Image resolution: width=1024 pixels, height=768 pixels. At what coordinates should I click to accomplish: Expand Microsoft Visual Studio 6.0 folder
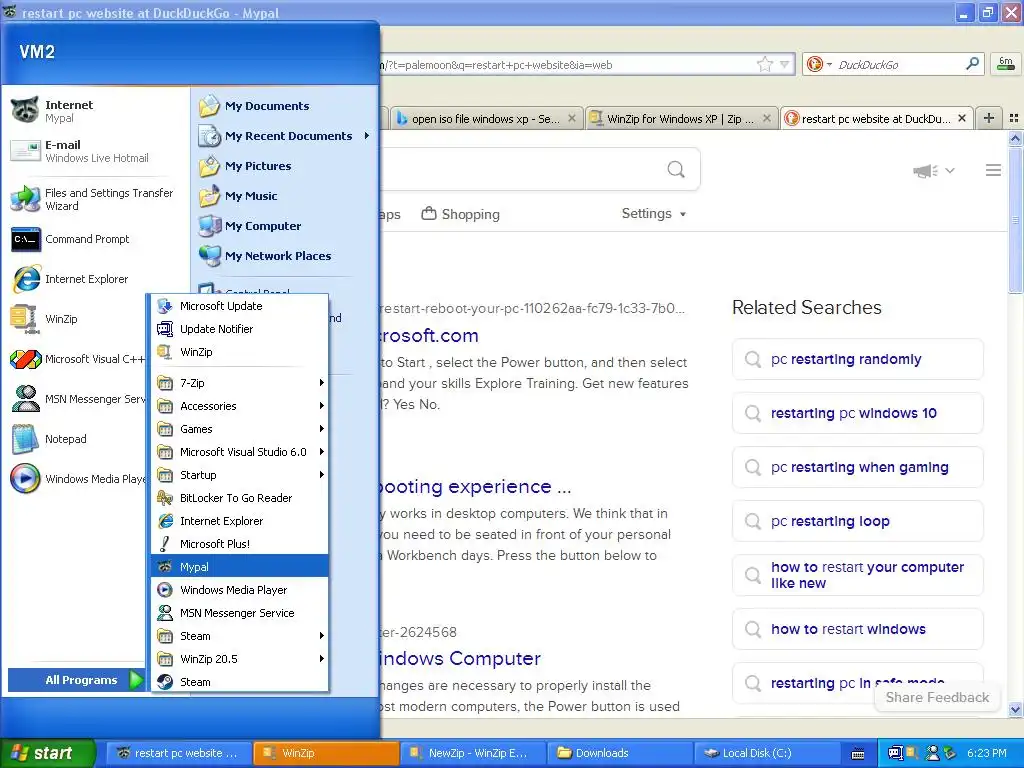tap(240, 451)
